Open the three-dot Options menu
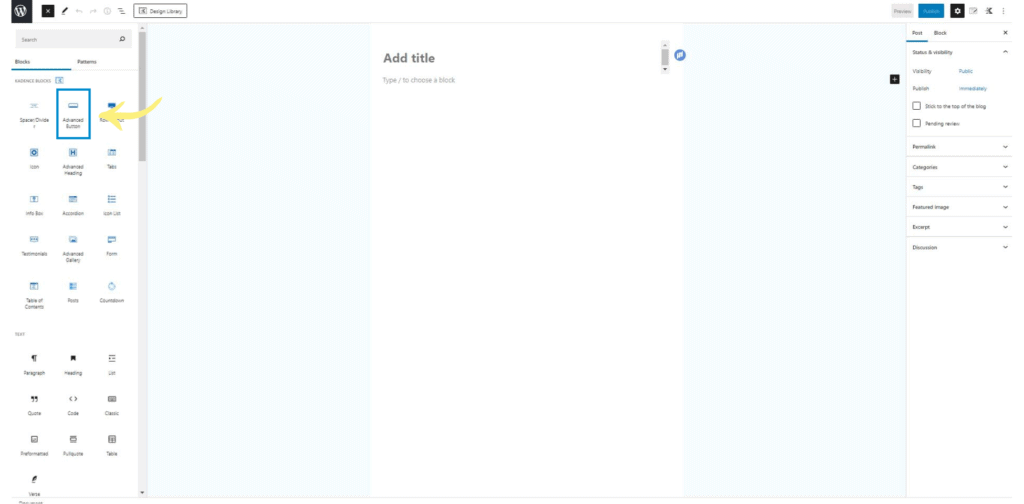This screenshot has height=504, width=1024. pyautogui.click(x=1004, y=11)
